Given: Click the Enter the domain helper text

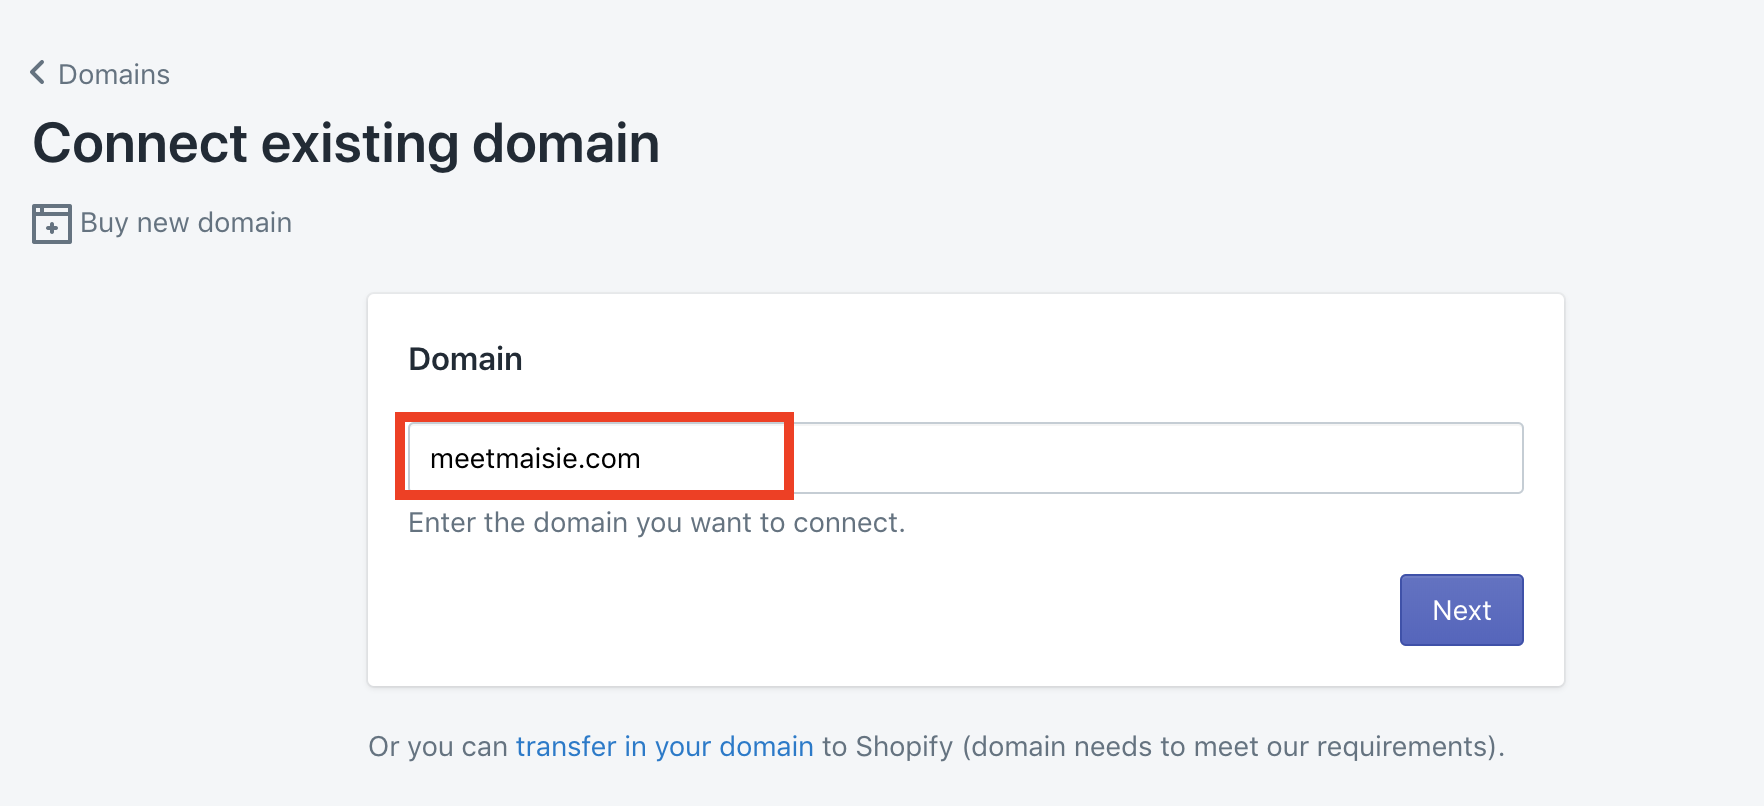Looking at the screenshot, I should coord(656,522).
